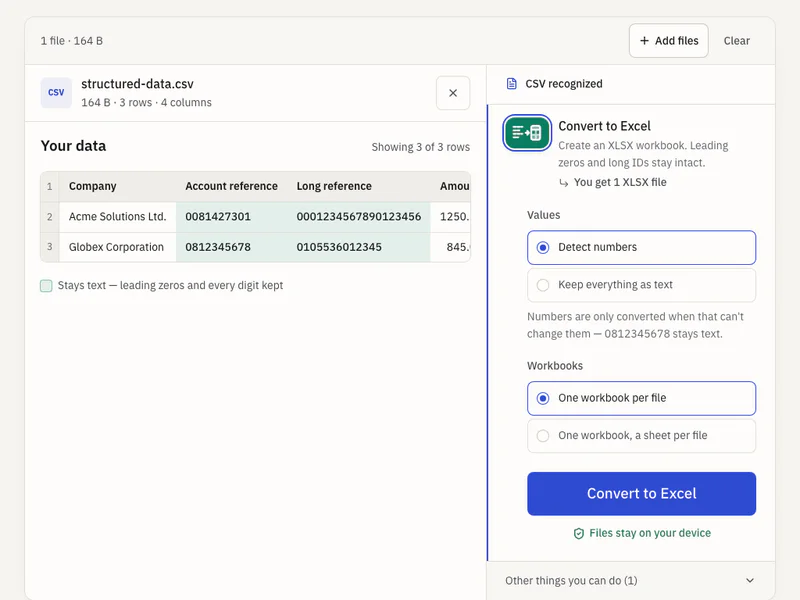Click the CSV file type badge
800x600 pixels.
56,93
